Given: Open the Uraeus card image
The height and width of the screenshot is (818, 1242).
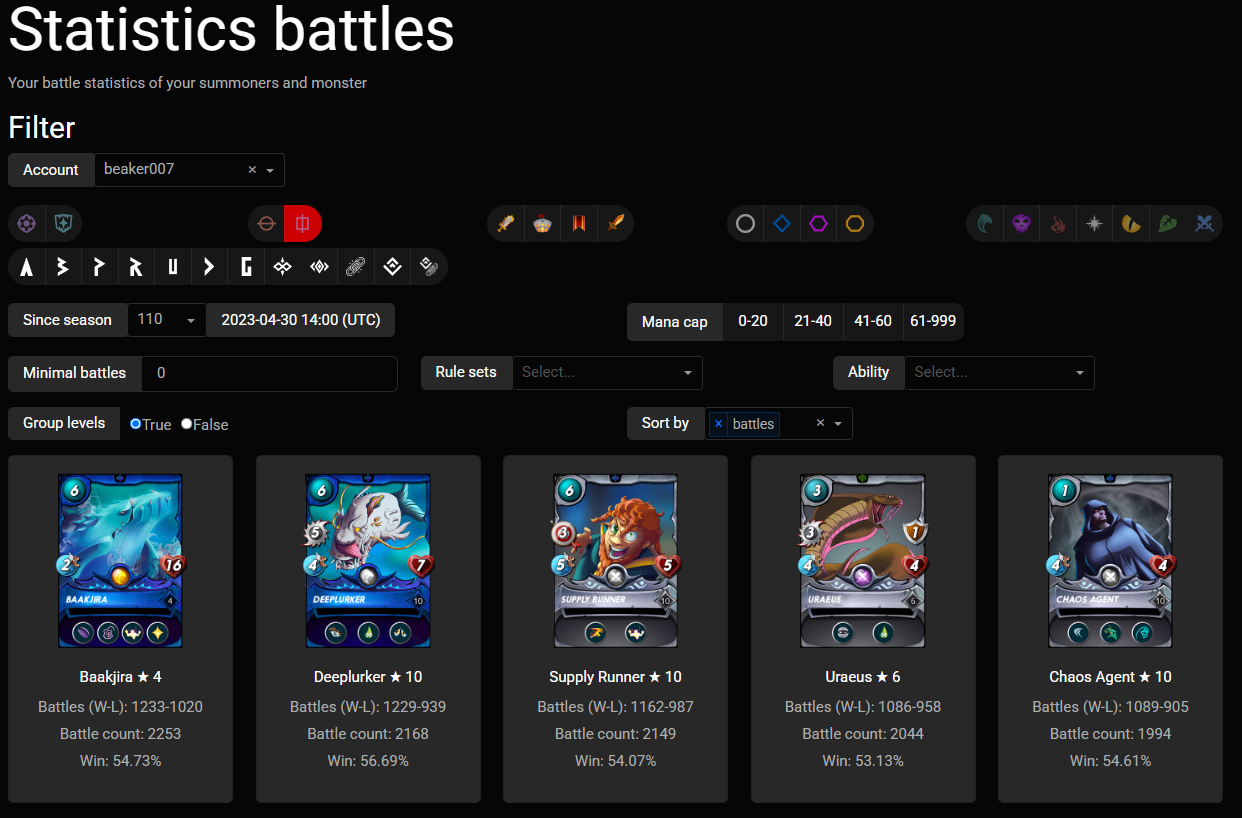Looking at the screenshot, I should (863, 561).
